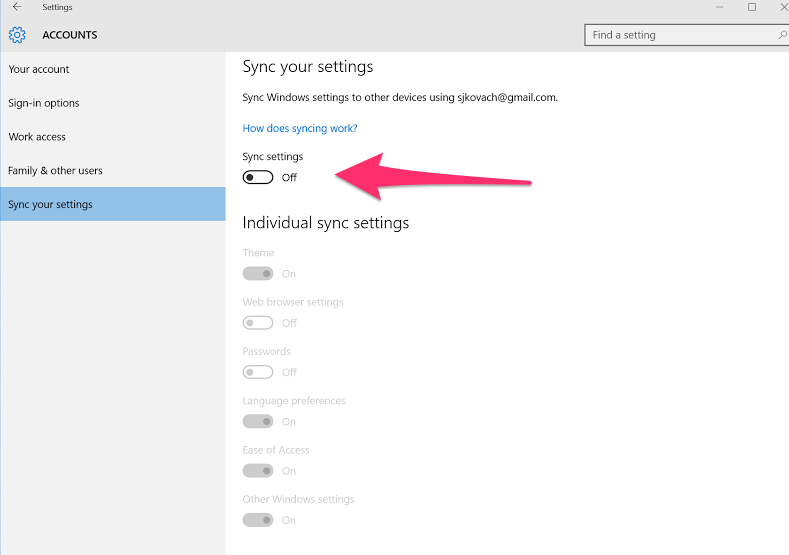
Task: Select Sync your settings in sidebar
Action: 113,204
